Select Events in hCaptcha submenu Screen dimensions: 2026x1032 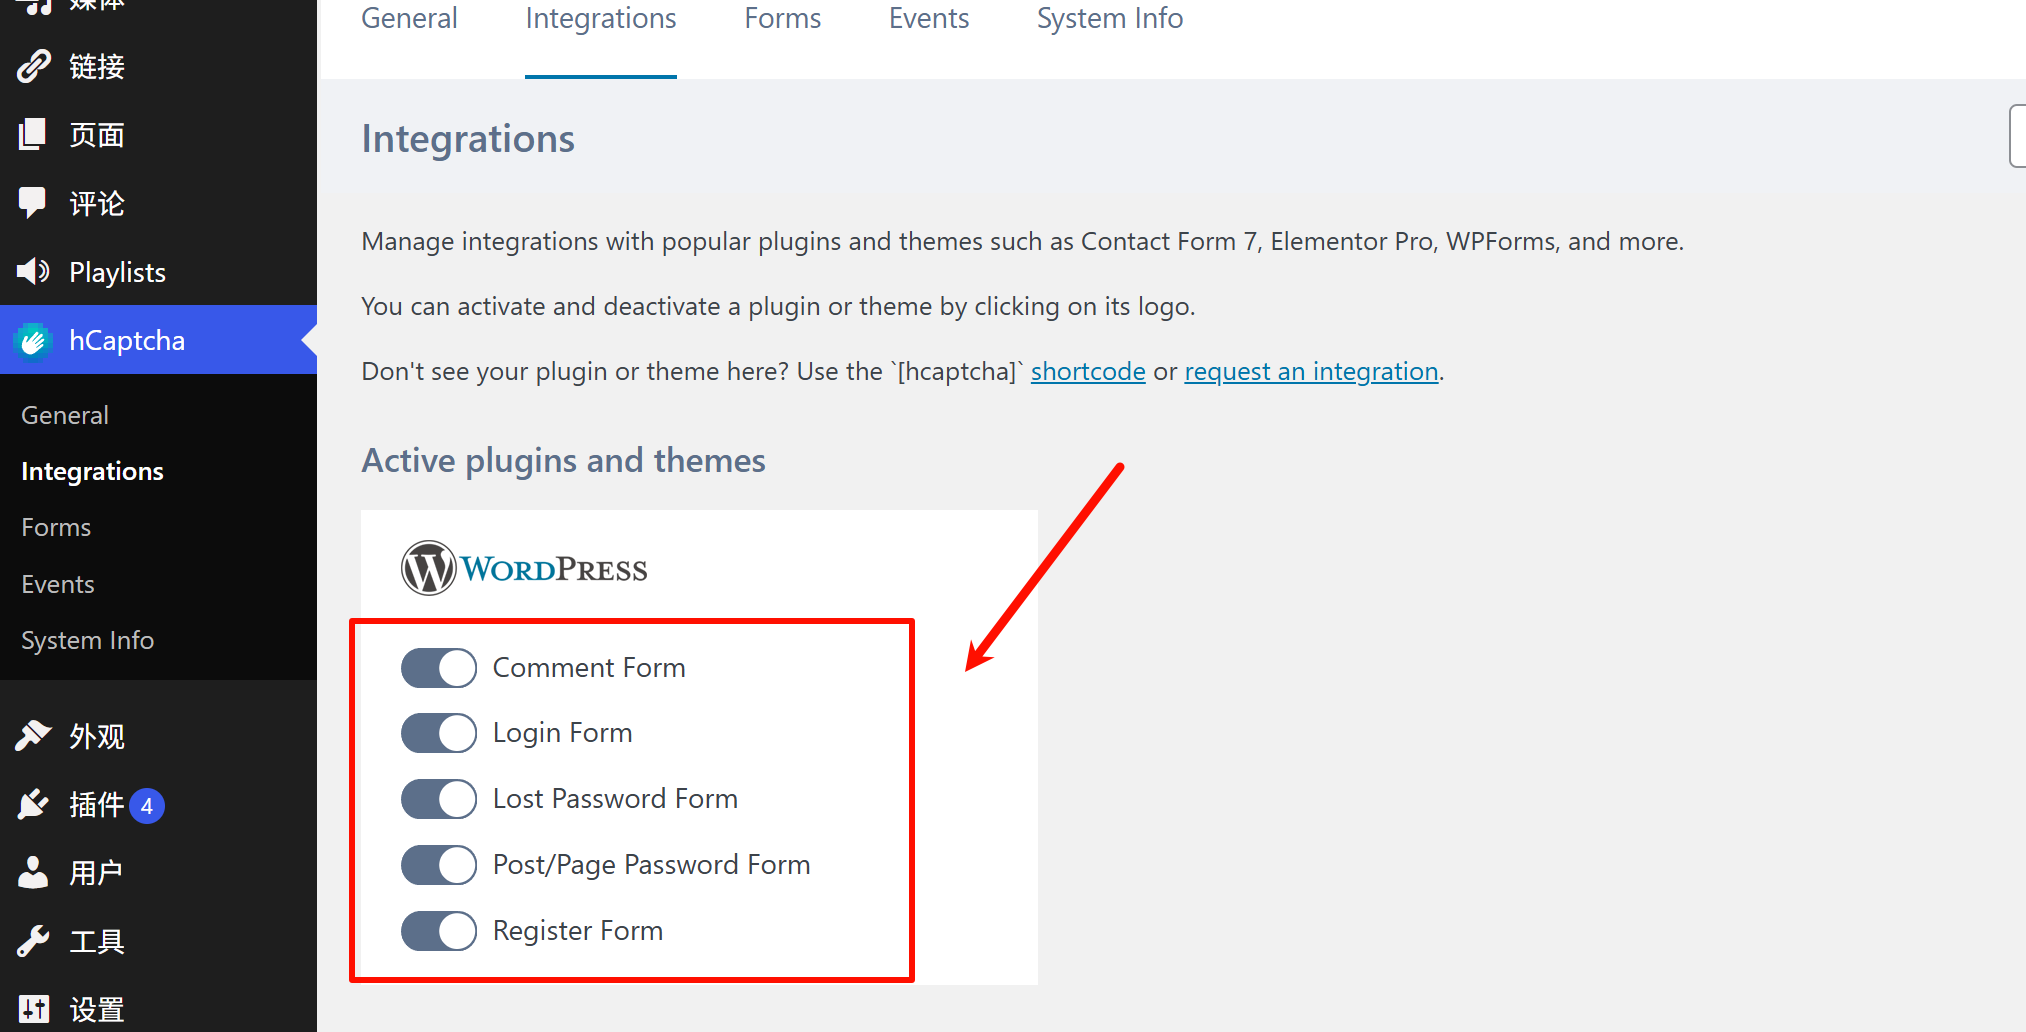click(x=58, y=584)
